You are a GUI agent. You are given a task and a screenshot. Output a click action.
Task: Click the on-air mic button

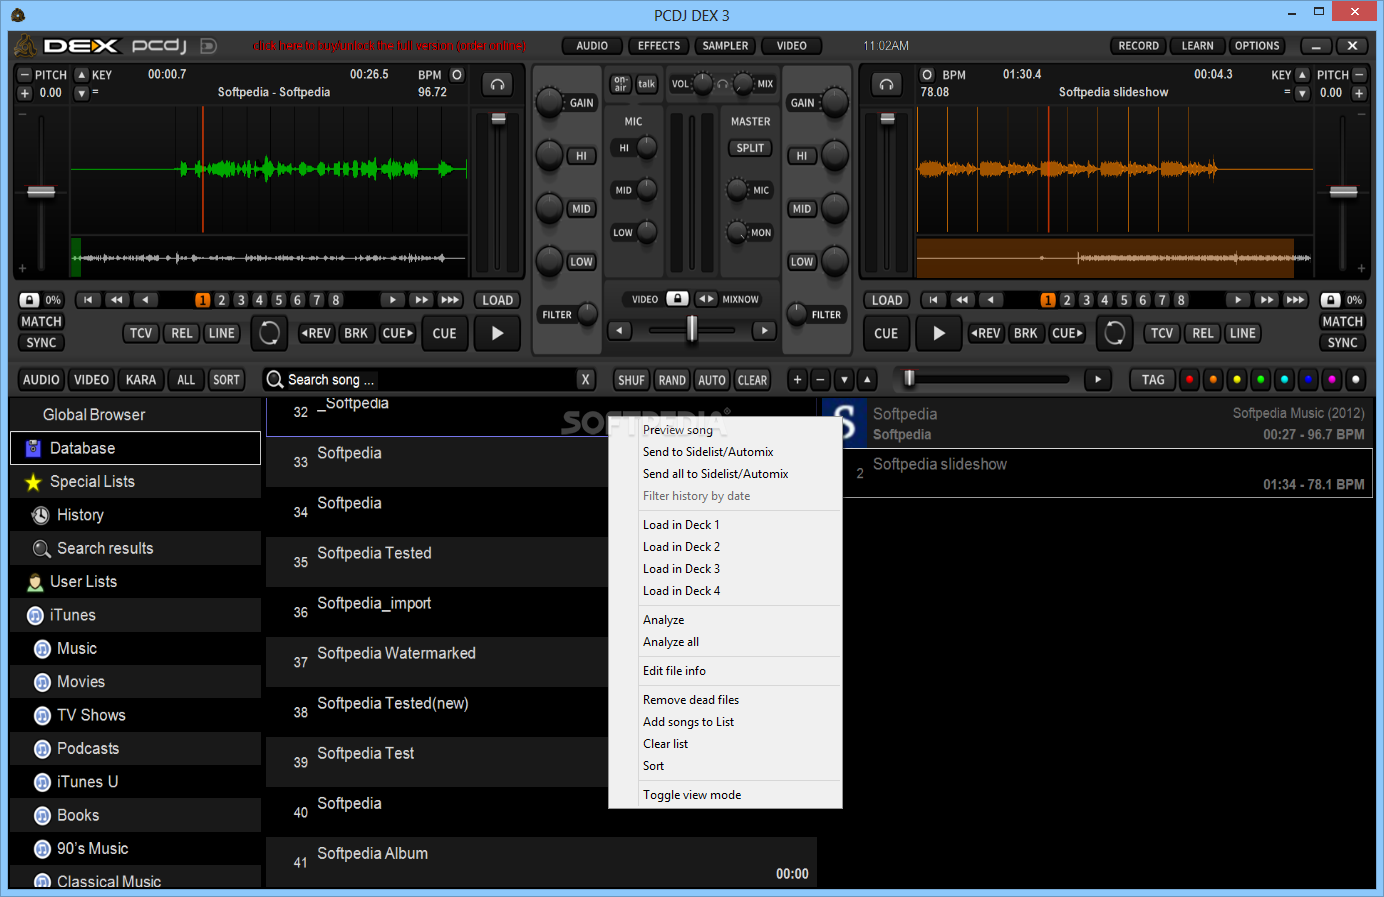click(x=621, y=84)
